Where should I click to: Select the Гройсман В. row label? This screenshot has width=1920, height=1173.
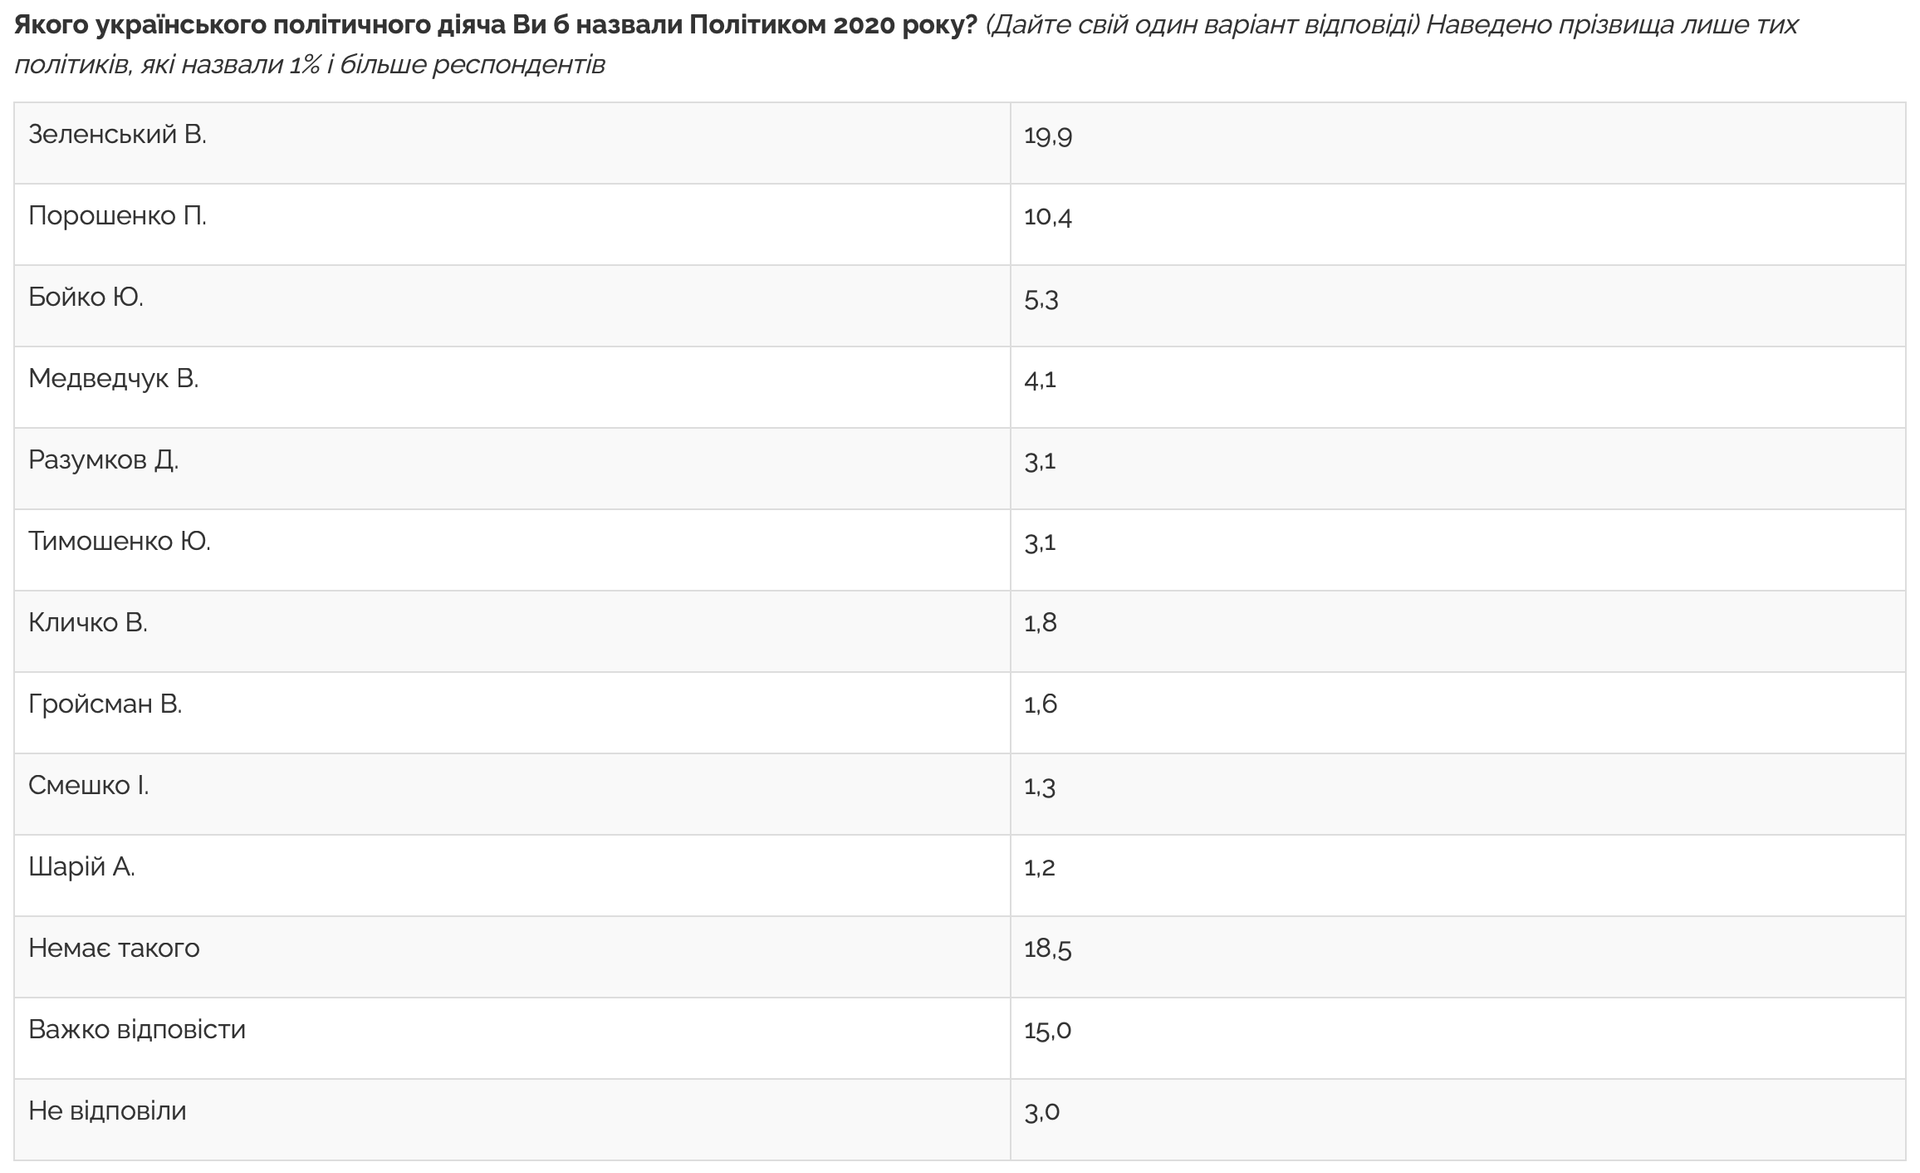pos(105,705)
